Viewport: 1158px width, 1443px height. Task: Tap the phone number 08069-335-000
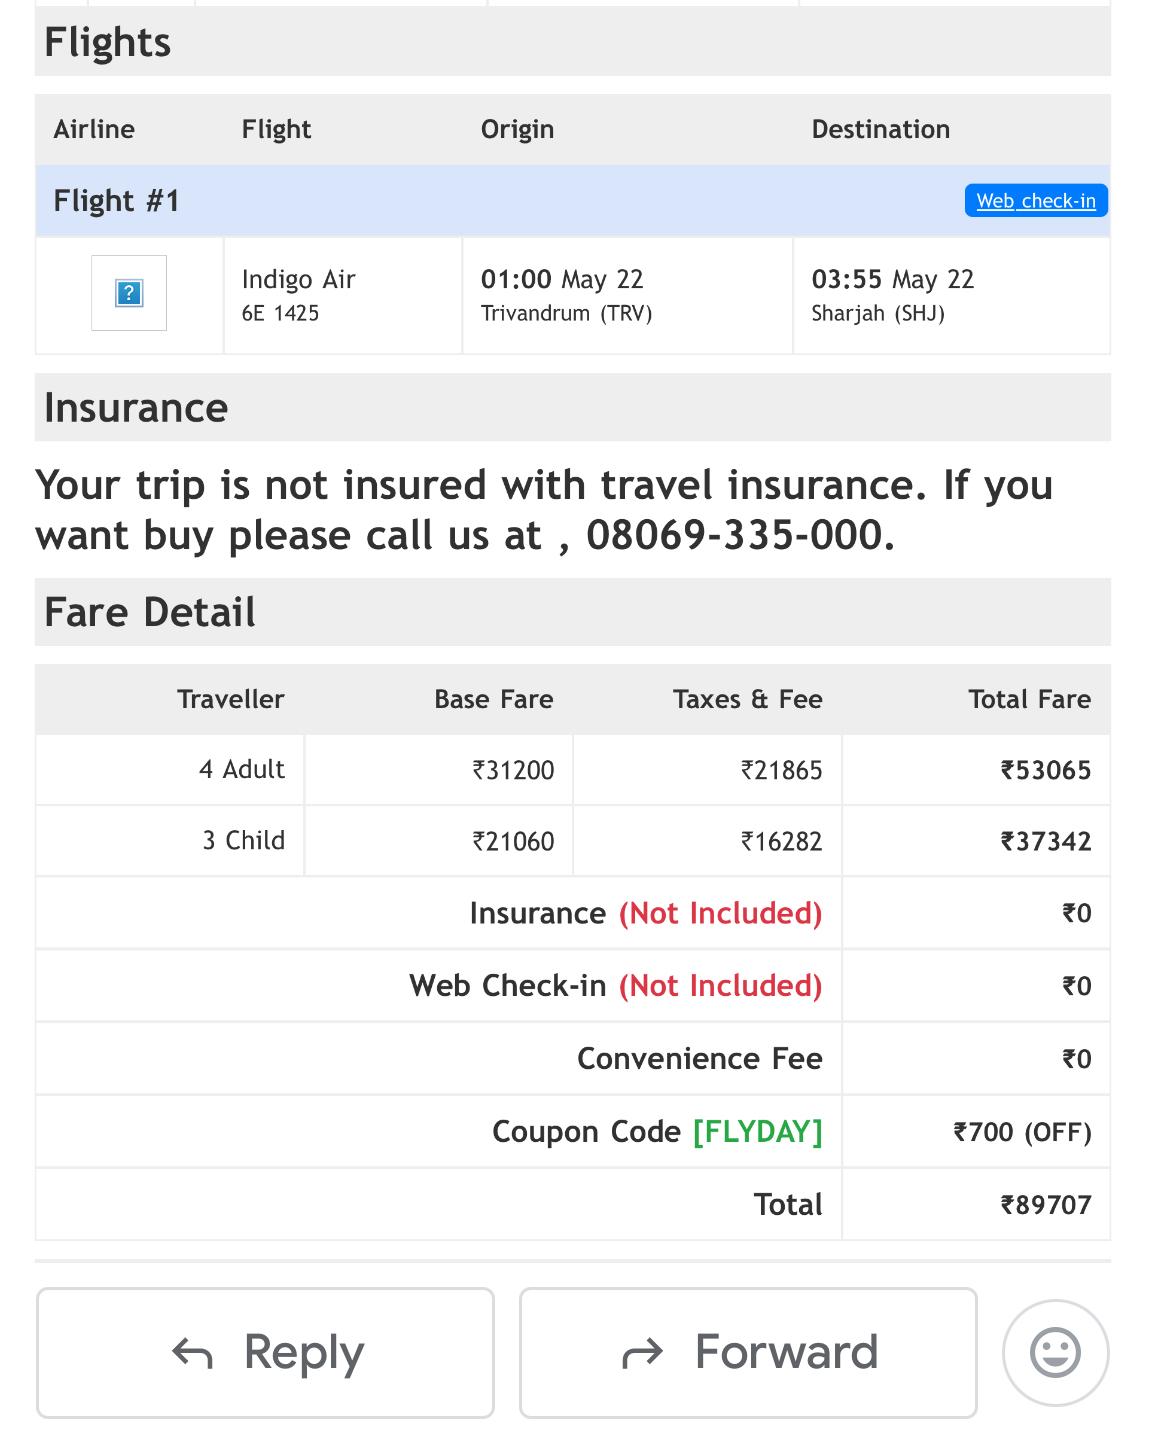[738, 535]
